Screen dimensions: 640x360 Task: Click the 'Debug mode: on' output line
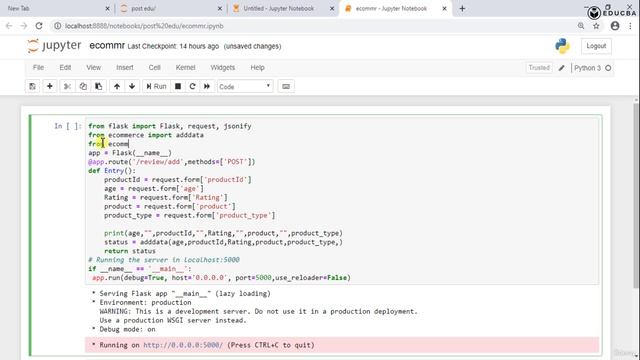127,329
